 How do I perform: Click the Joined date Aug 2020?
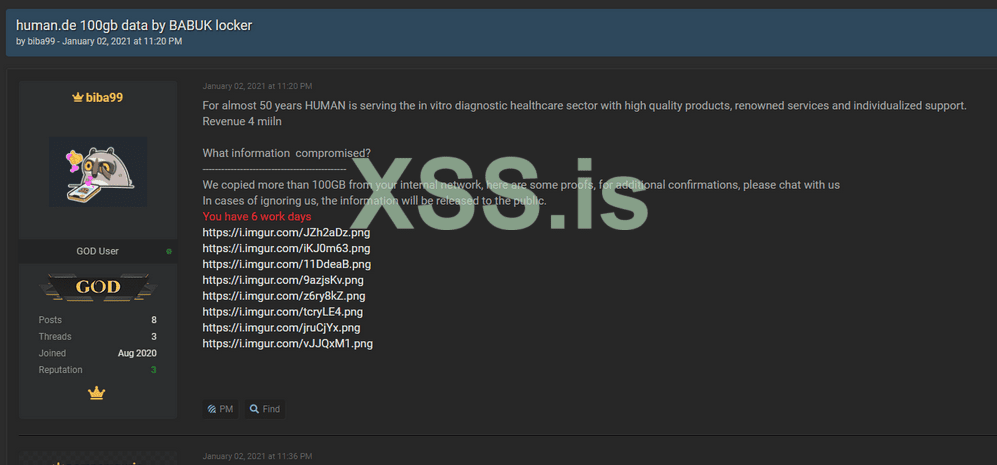click(x=137, y=353)
